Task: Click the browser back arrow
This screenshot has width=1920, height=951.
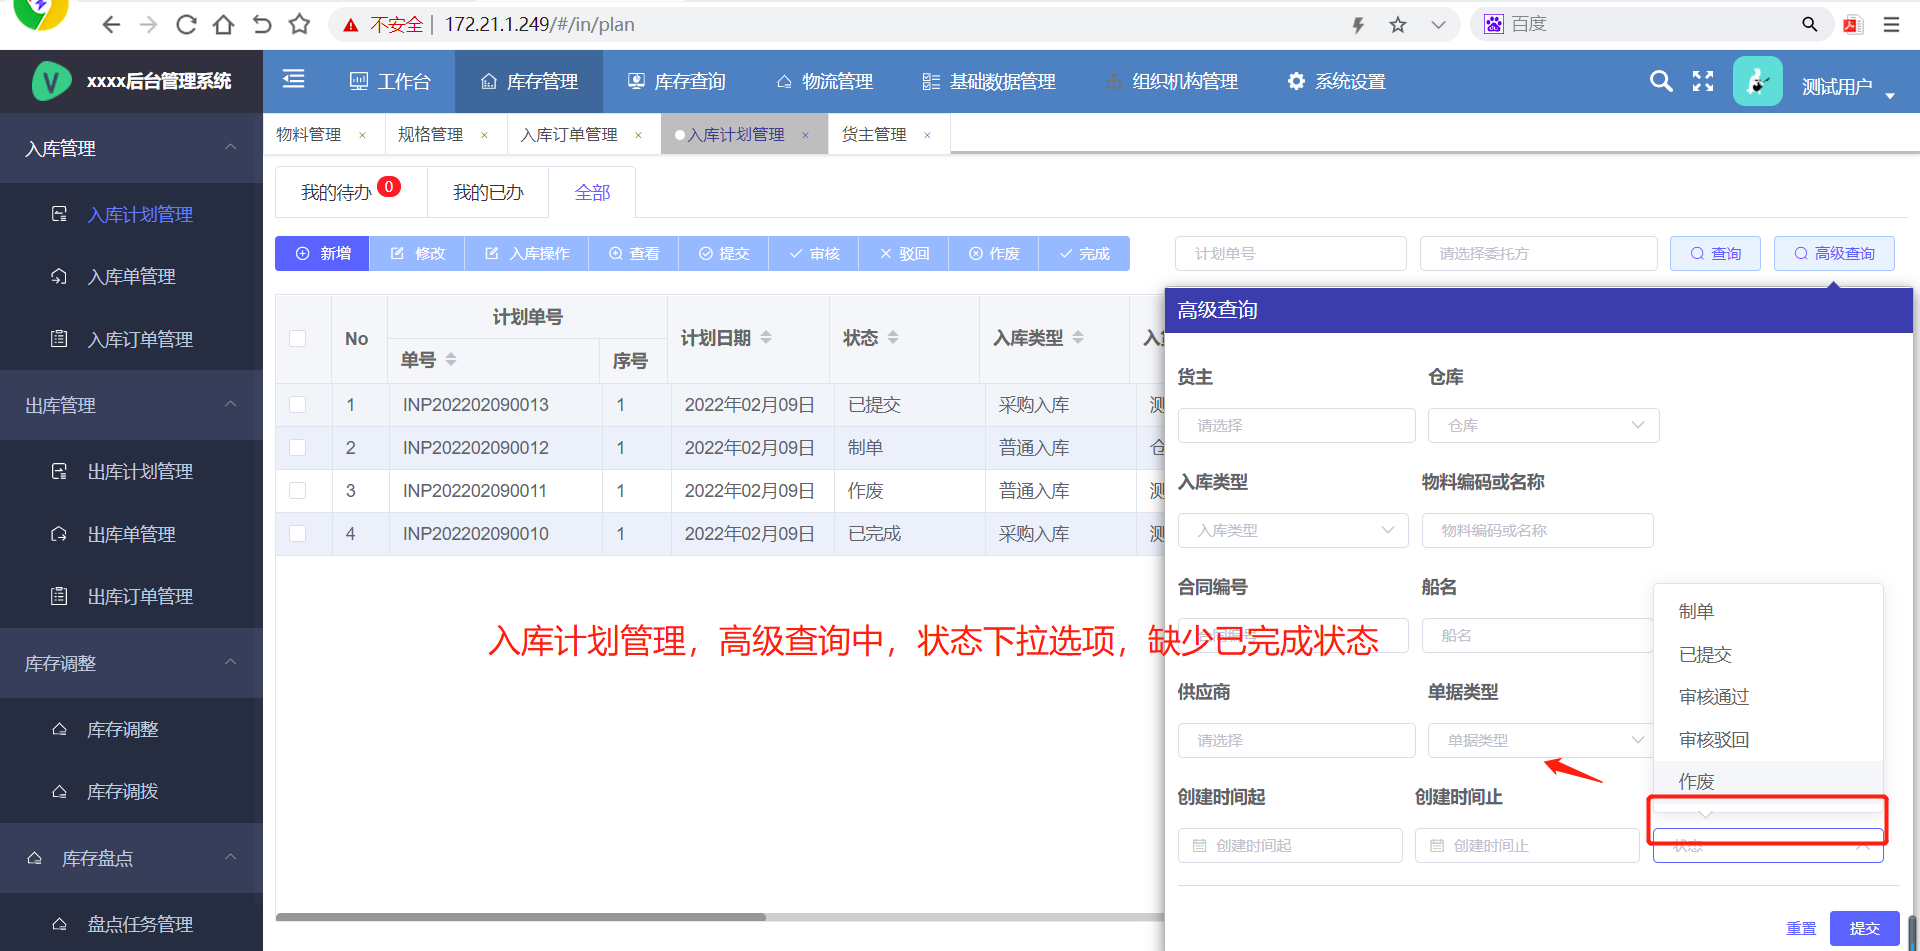Action: [x=111, y=24]
